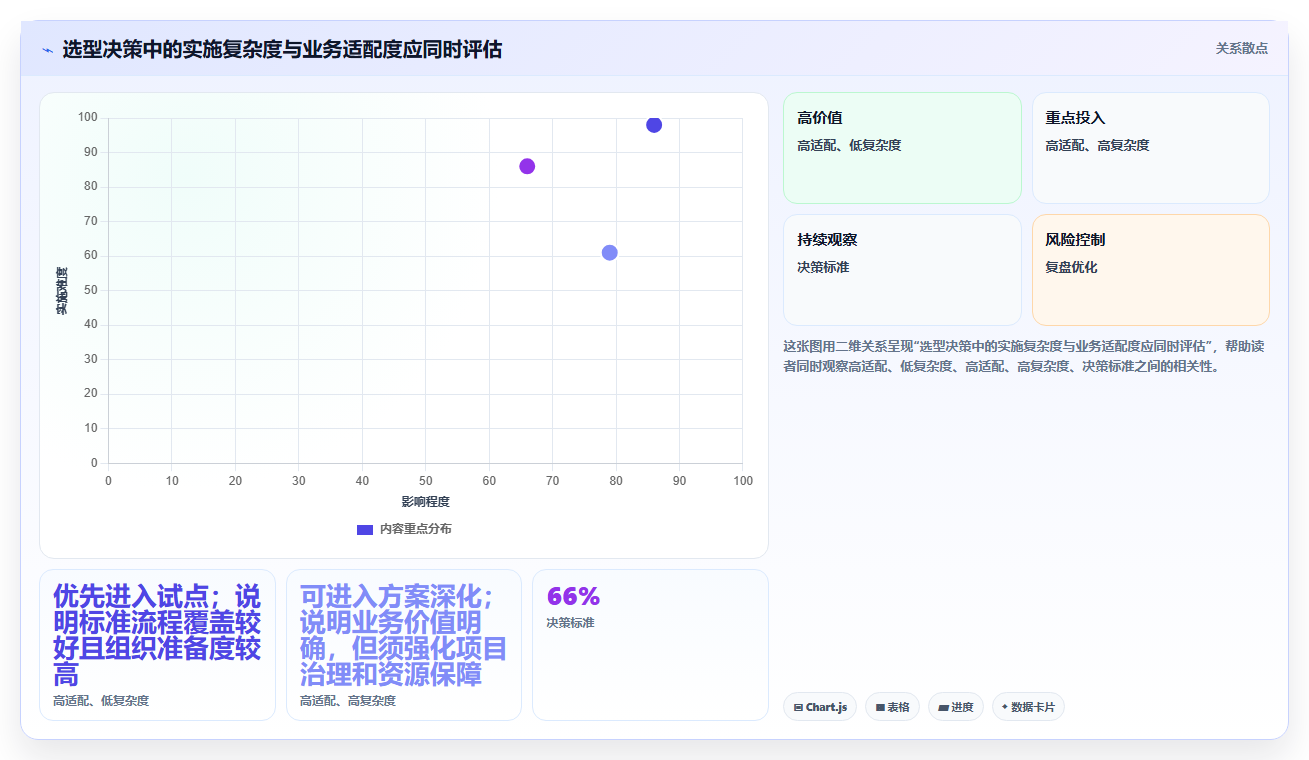The width and height of the screenshot is (1309, 760).
Task: Click the 数据卡片 tag chip
Action: click(1028, 707)
